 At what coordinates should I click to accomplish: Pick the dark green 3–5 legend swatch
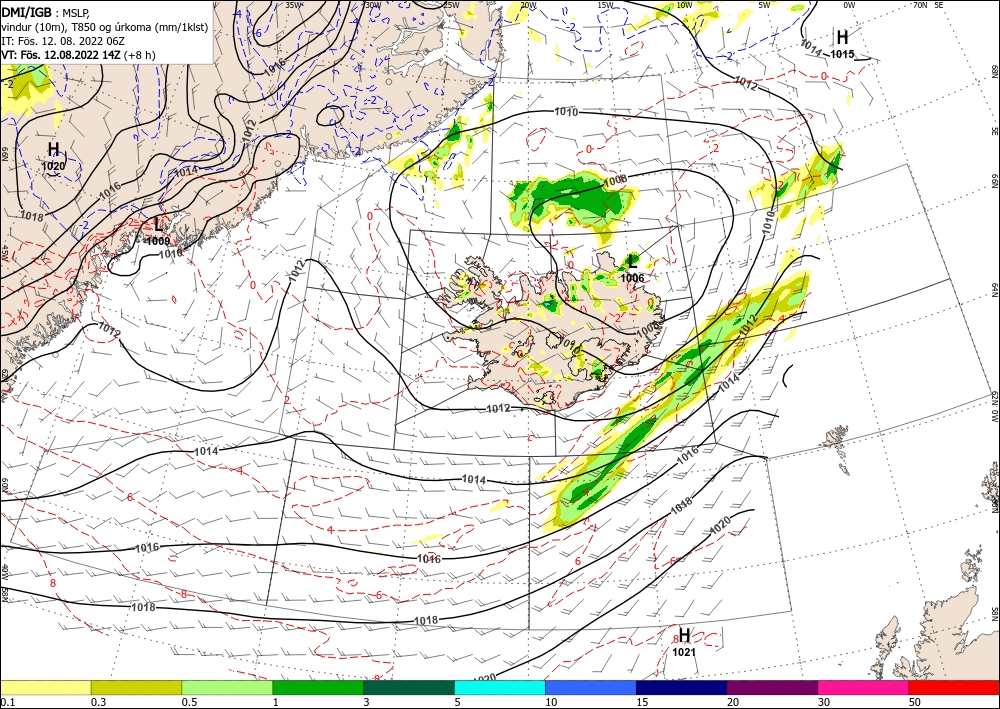click(x=409, y=687)
